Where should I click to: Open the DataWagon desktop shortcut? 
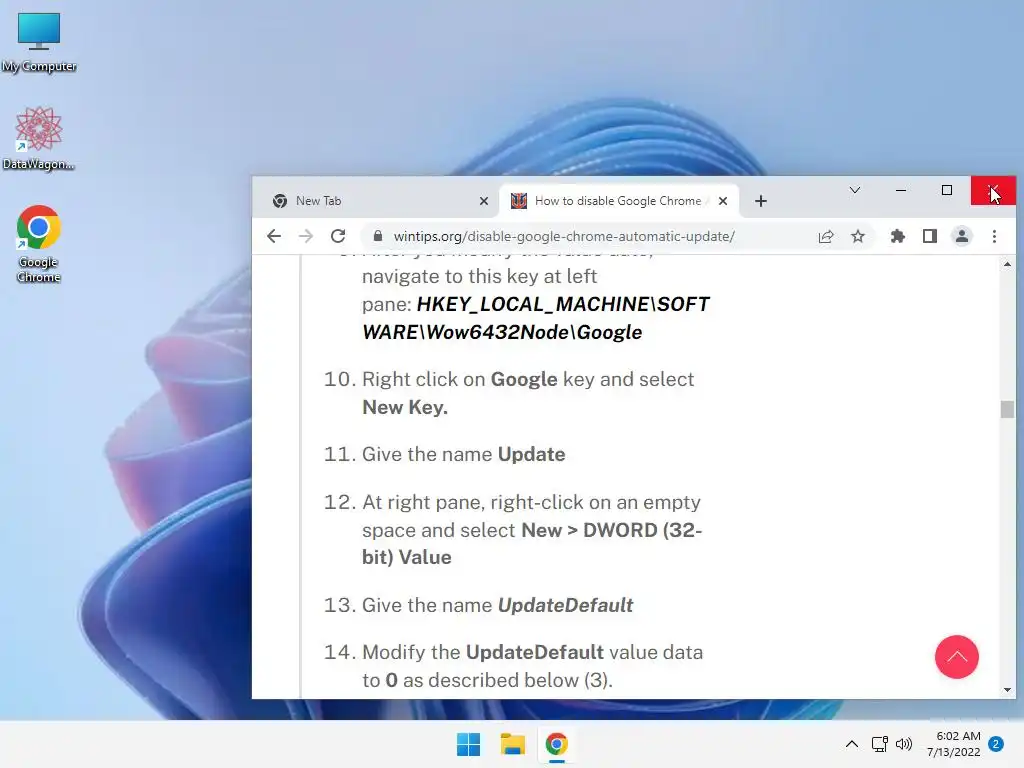39,138
